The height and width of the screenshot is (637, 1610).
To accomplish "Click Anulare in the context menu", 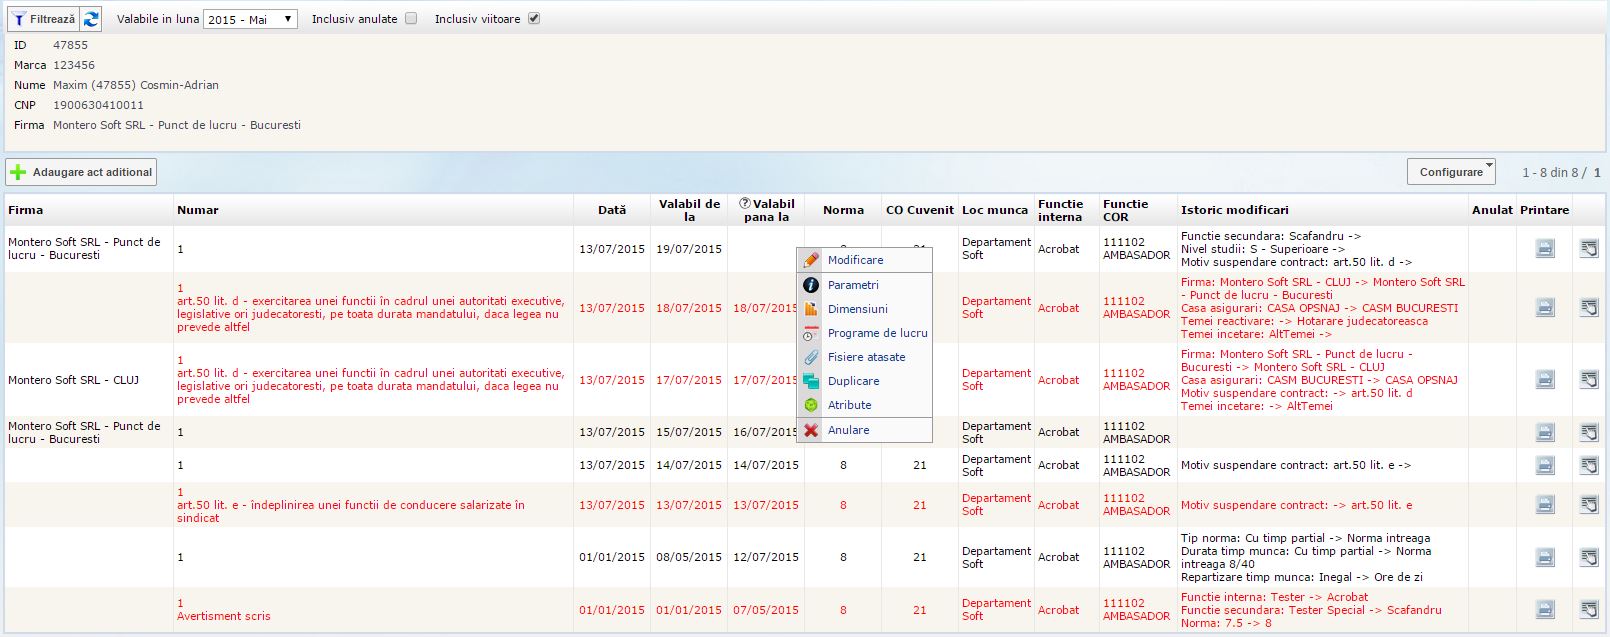I will 848,430.
